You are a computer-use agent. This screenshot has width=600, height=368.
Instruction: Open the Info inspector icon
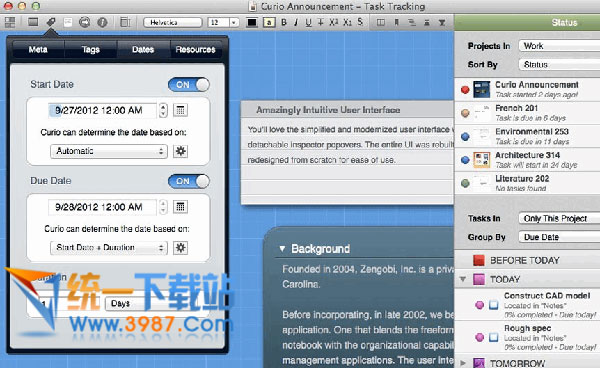(x=102, y=22)
